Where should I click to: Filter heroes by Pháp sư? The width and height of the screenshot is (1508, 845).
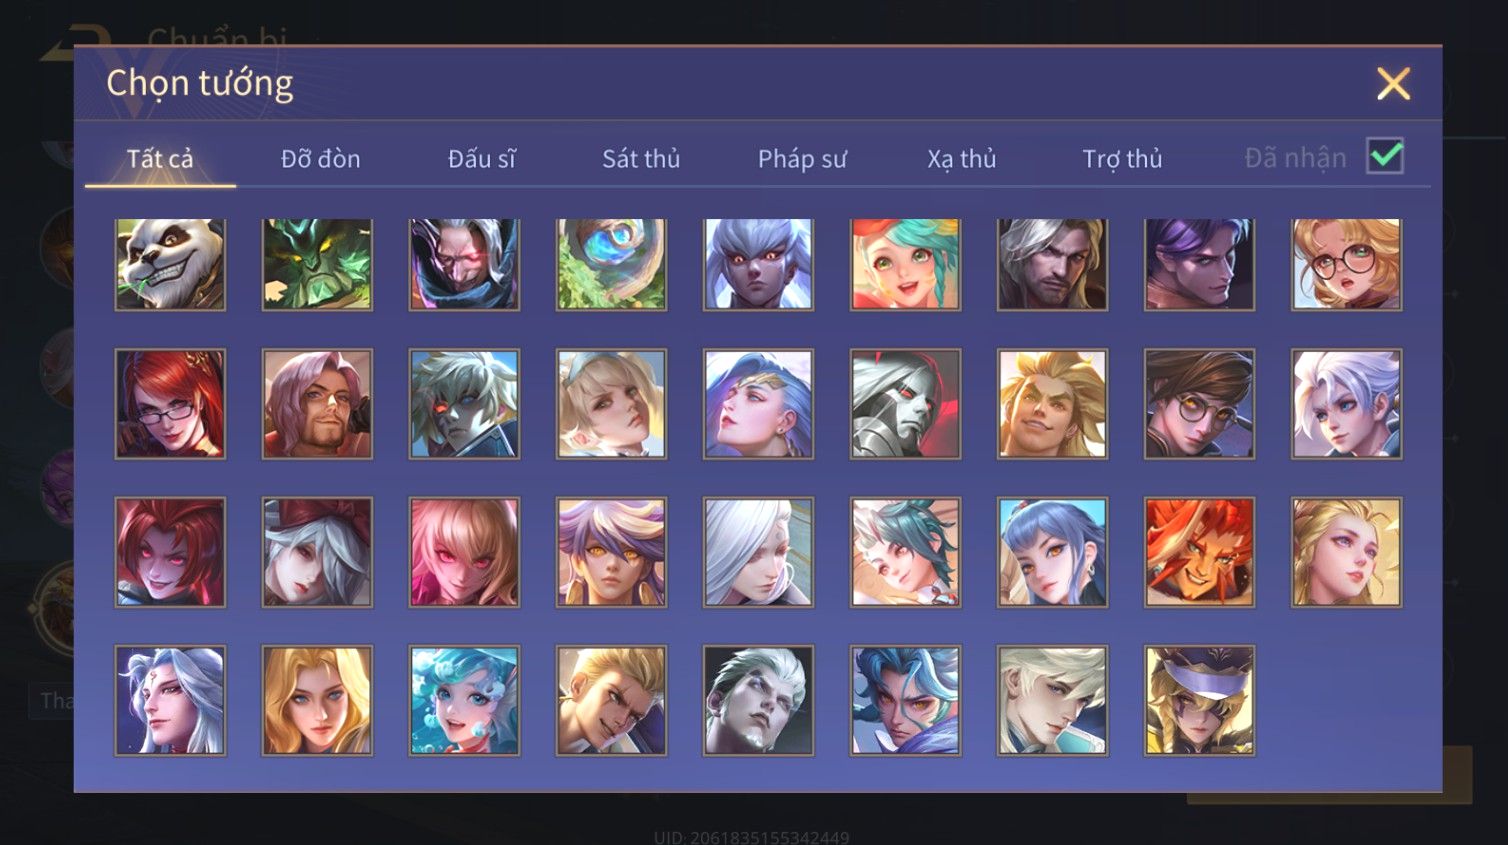click(802, 159)
